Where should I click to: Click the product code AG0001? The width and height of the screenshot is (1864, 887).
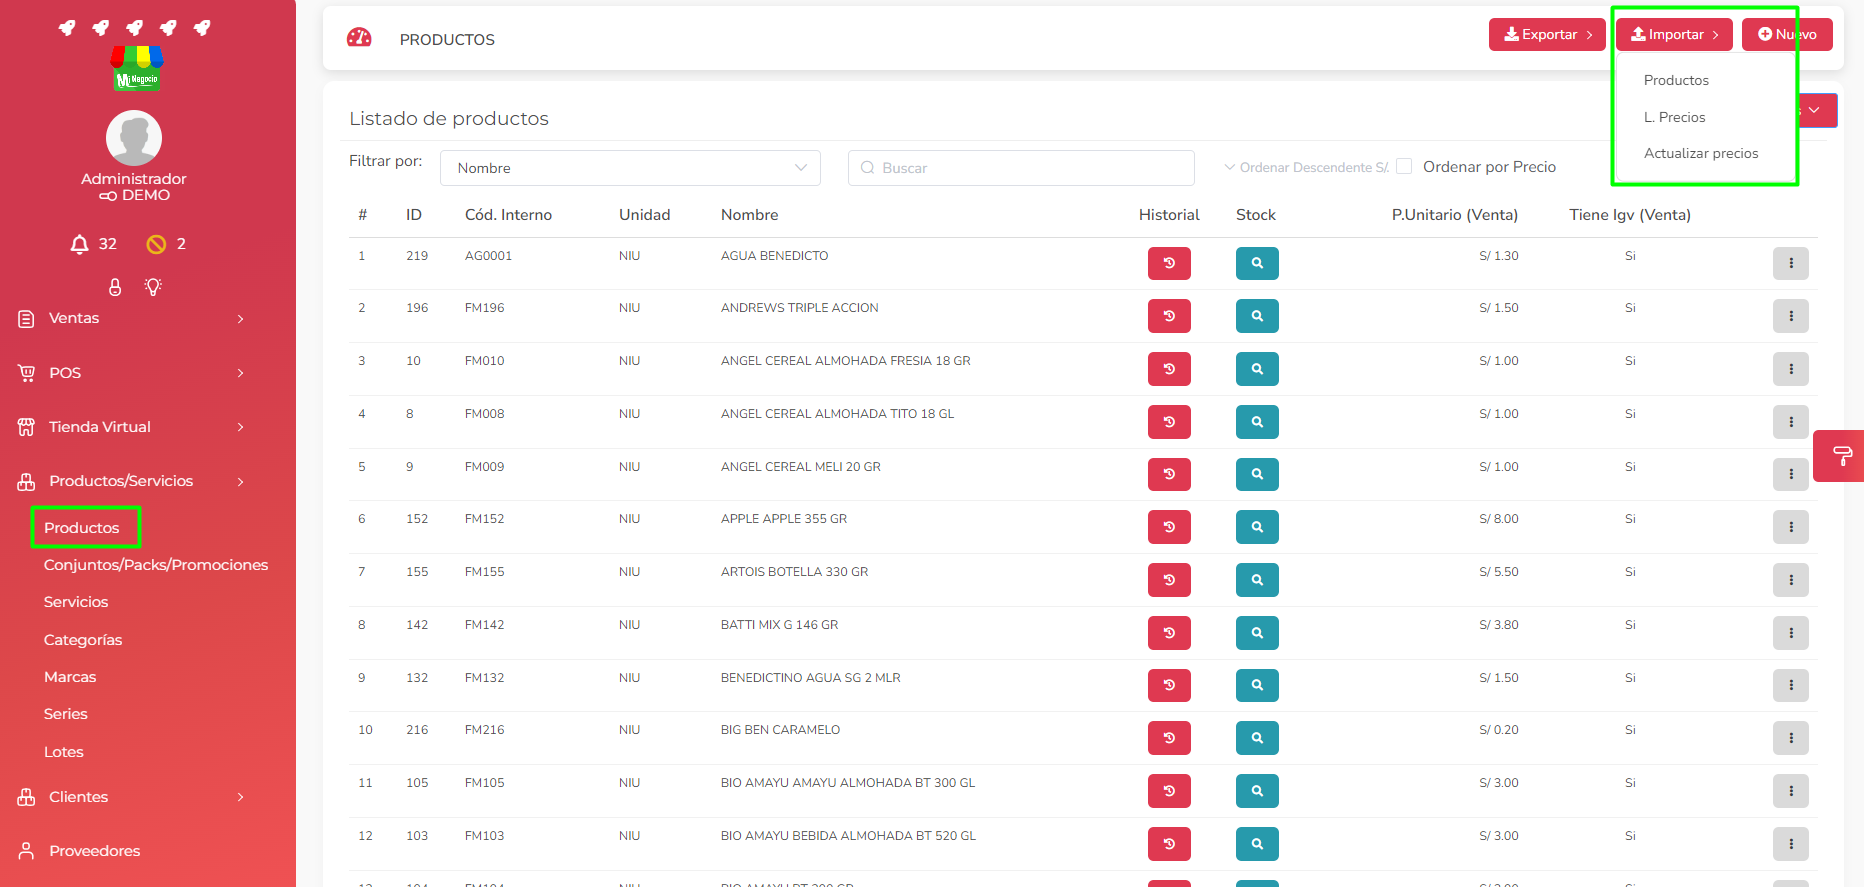488,256
